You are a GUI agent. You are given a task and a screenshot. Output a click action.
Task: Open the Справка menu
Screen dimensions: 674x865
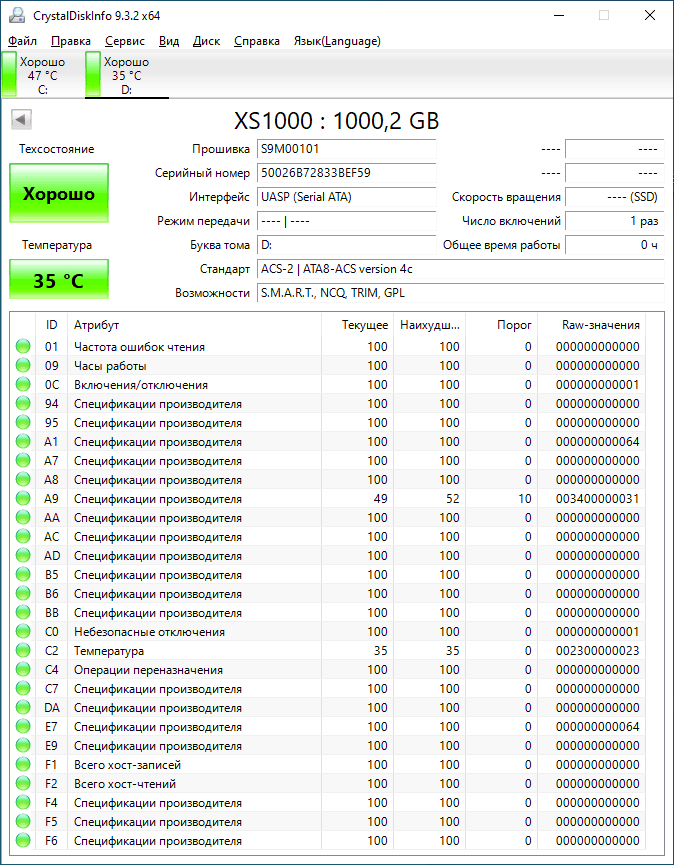coord(256,41)
